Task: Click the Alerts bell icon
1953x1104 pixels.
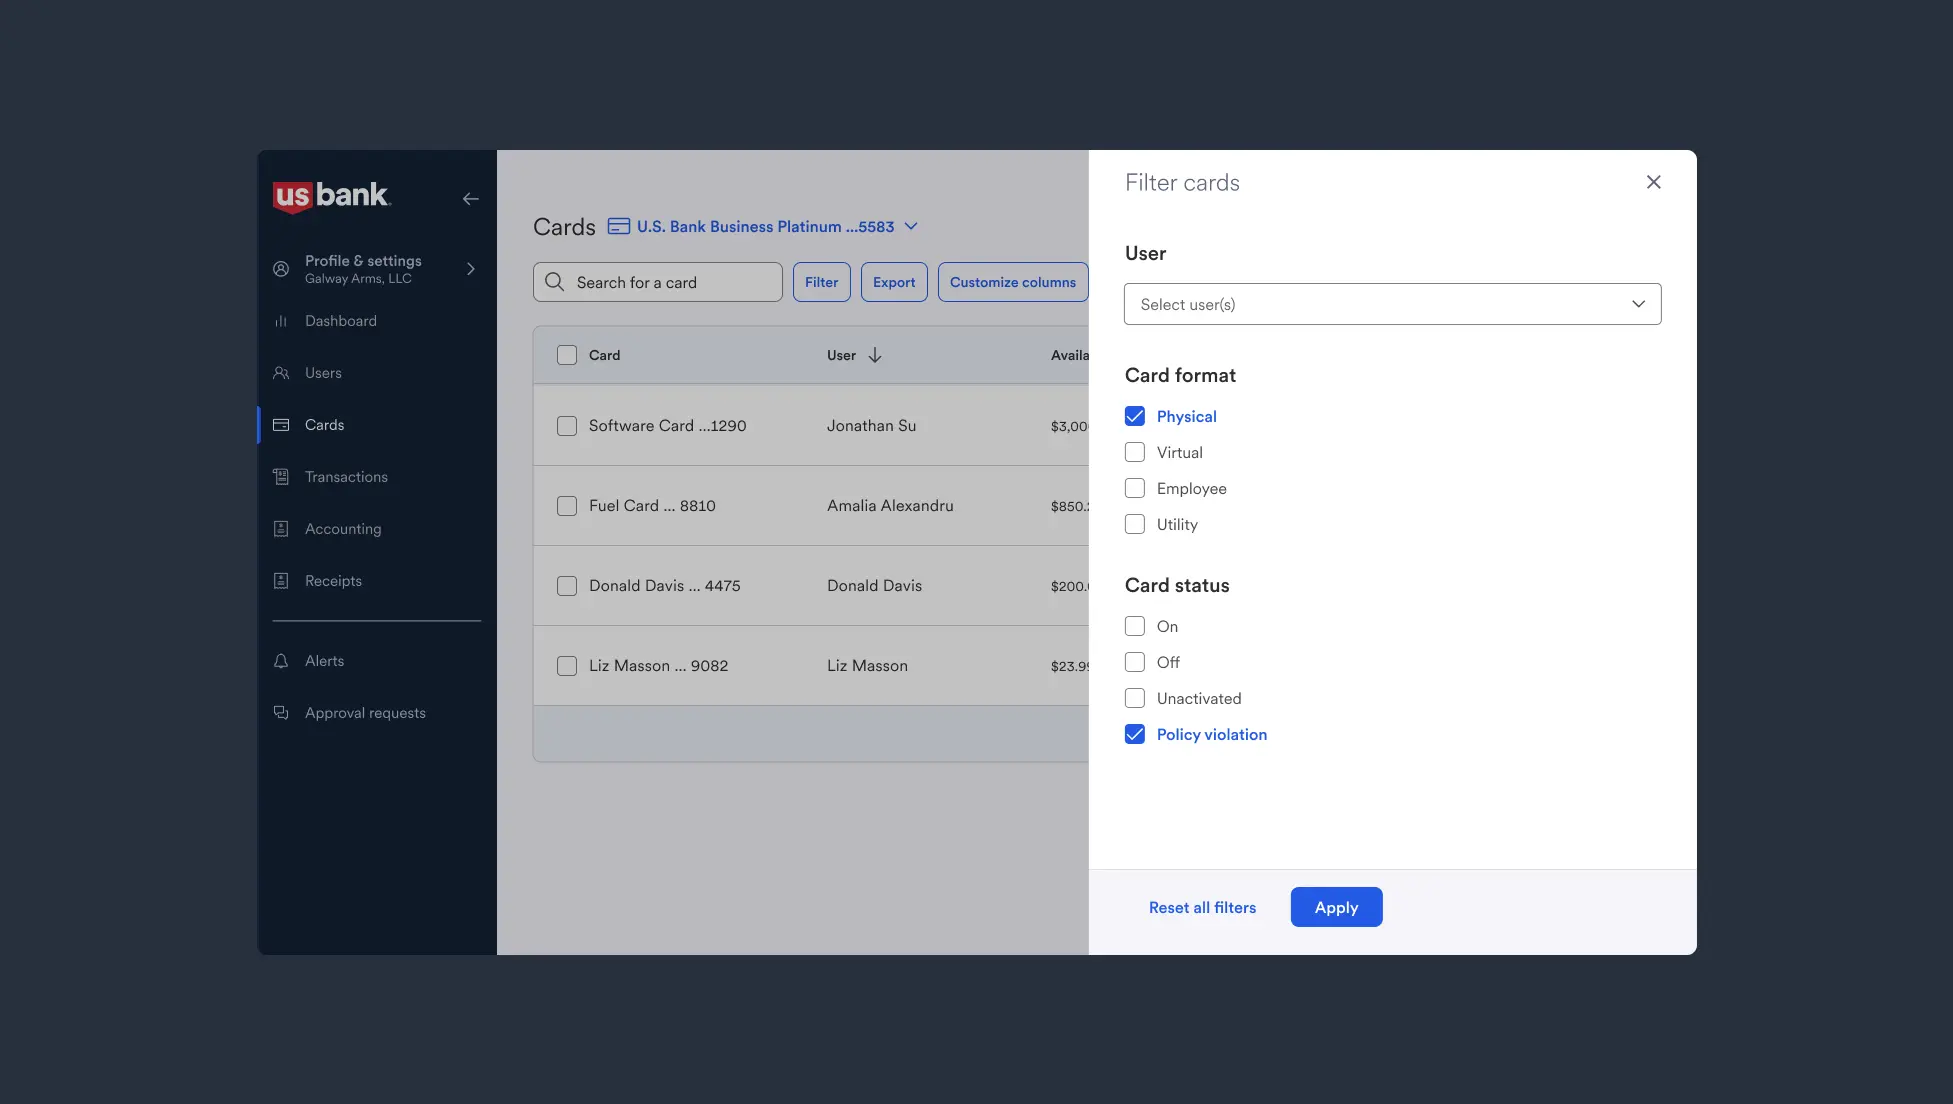Action: [281, 661]
